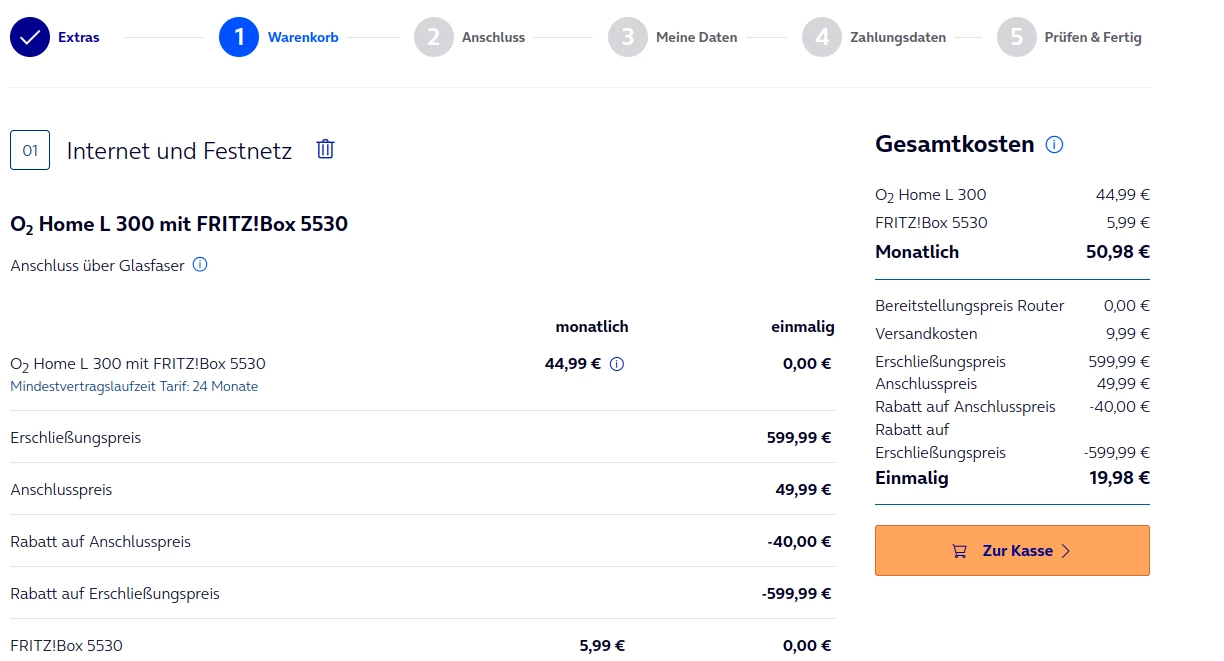Show info for 44,99 € monthly price
The image size is (1224, 661).
click(x=617, y=364)
